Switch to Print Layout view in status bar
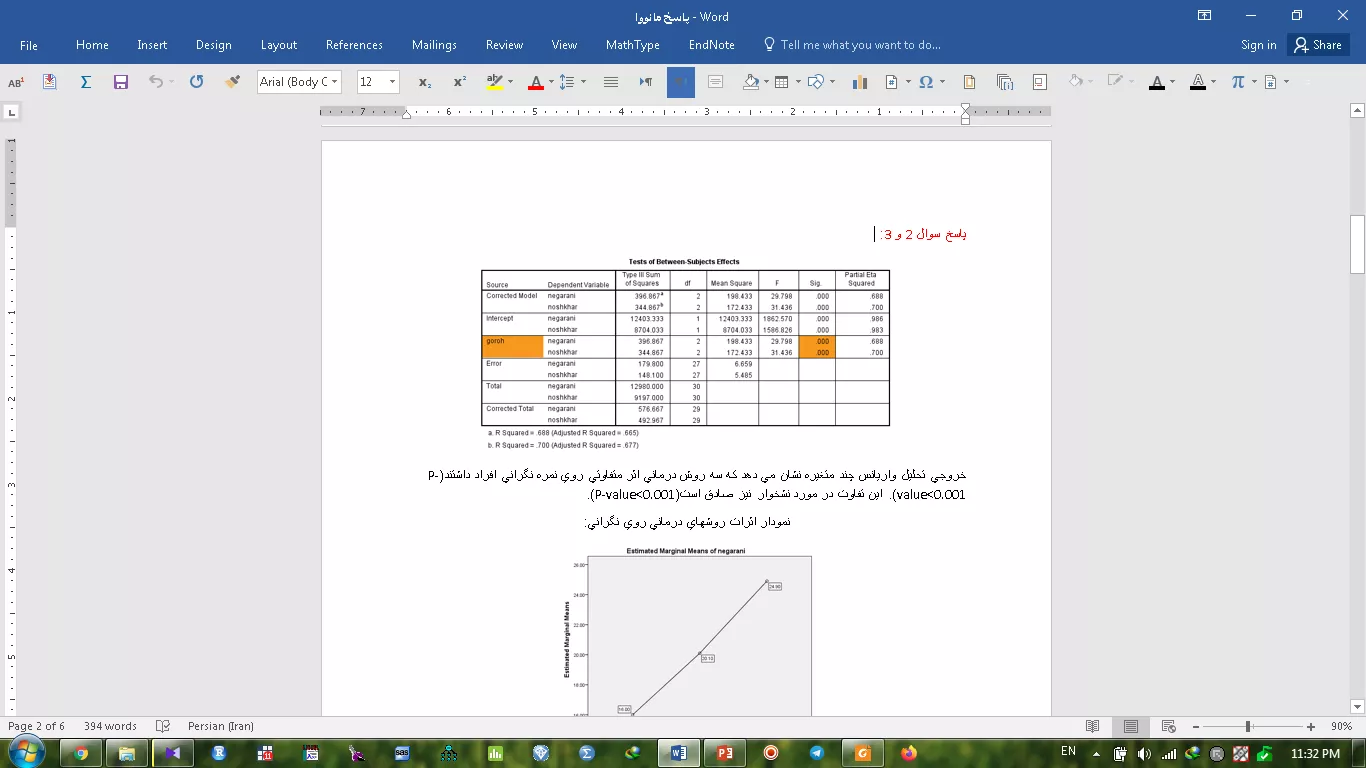Image resolution: width=1366 pixels, height=768 pixels. tap(1130, 727)
